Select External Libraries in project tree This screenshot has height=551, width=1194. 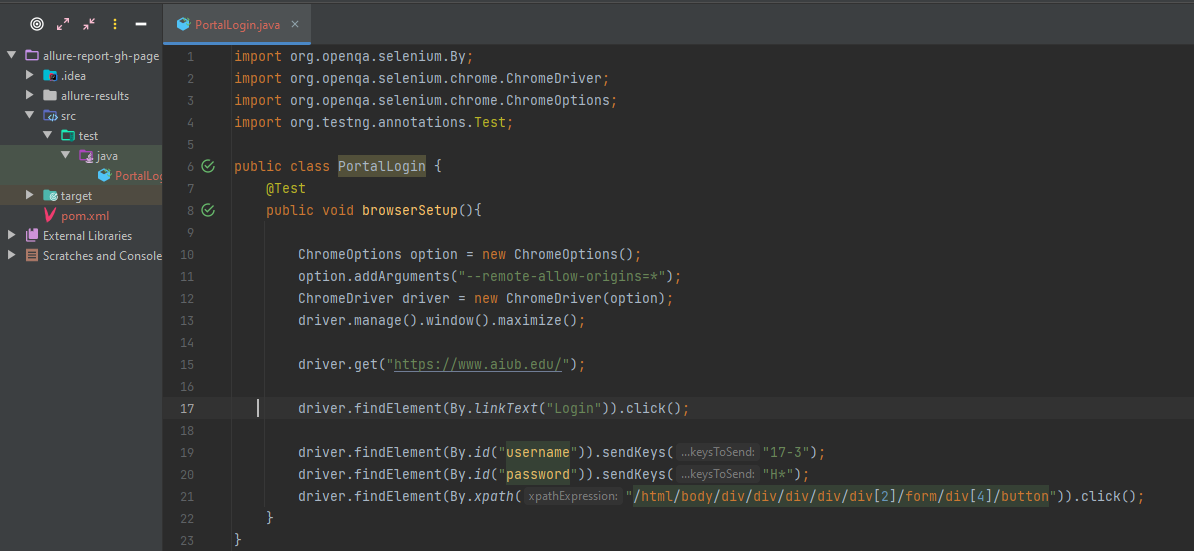point(87,236)
